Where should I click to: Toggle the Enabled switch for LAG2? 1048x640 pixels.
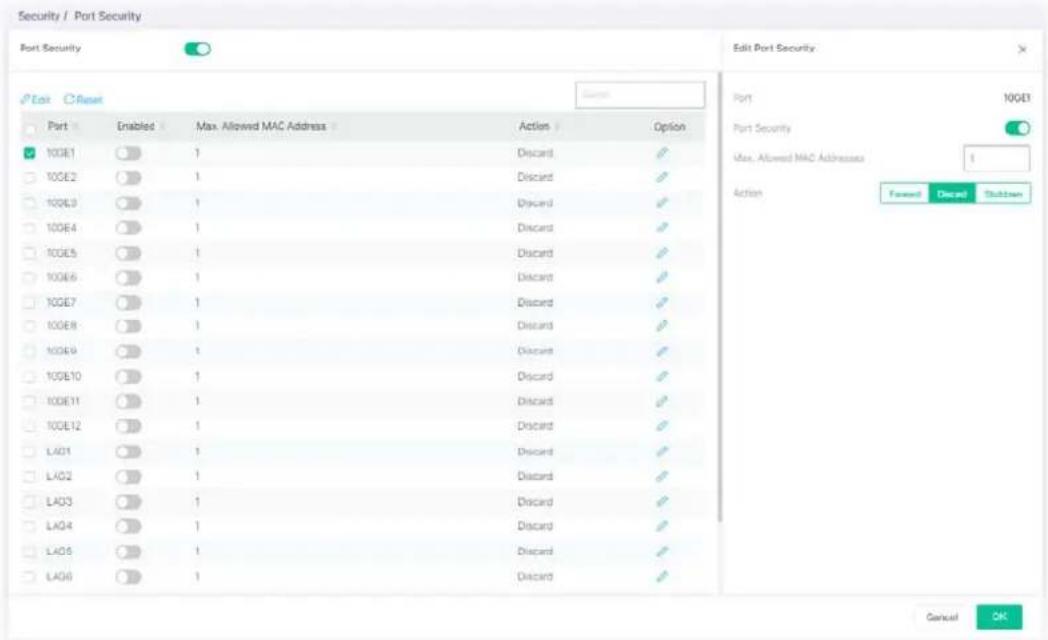click(128, 477)
